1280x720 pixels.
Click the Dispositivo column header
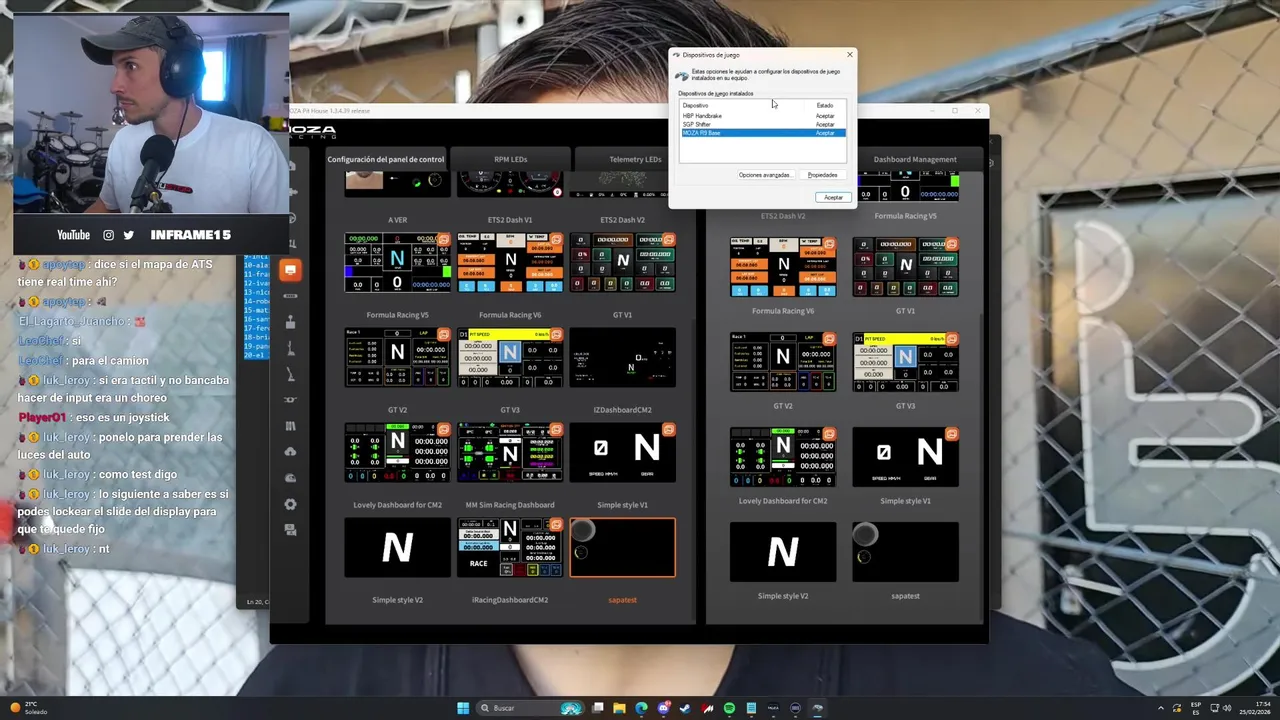click(x=745, y=105)
